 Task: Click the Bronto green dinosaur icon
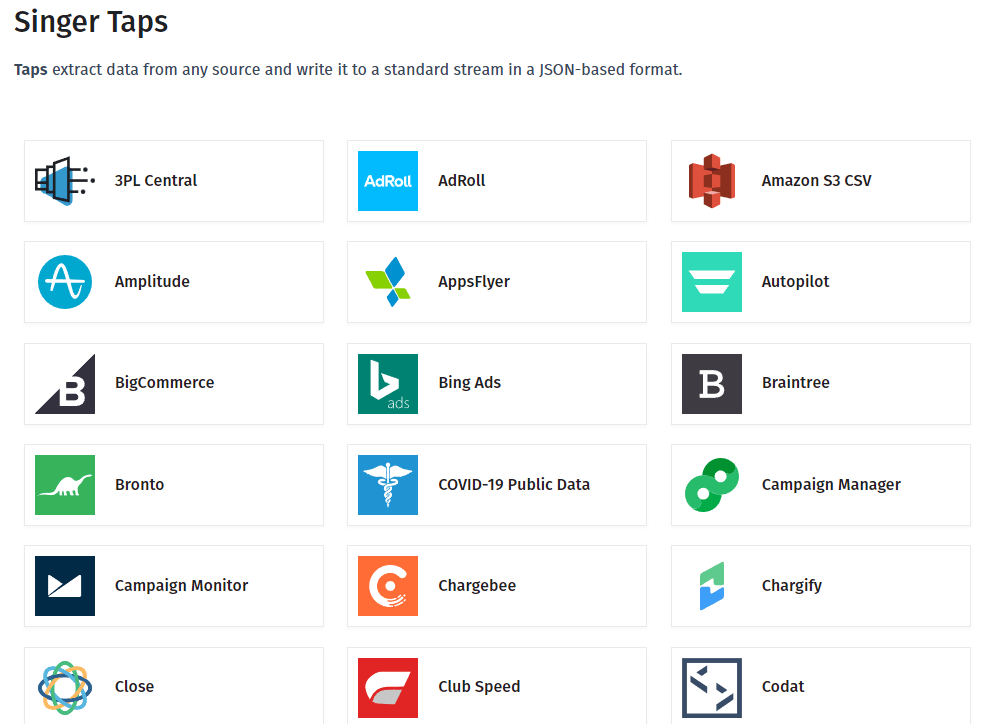pos(65,485)
